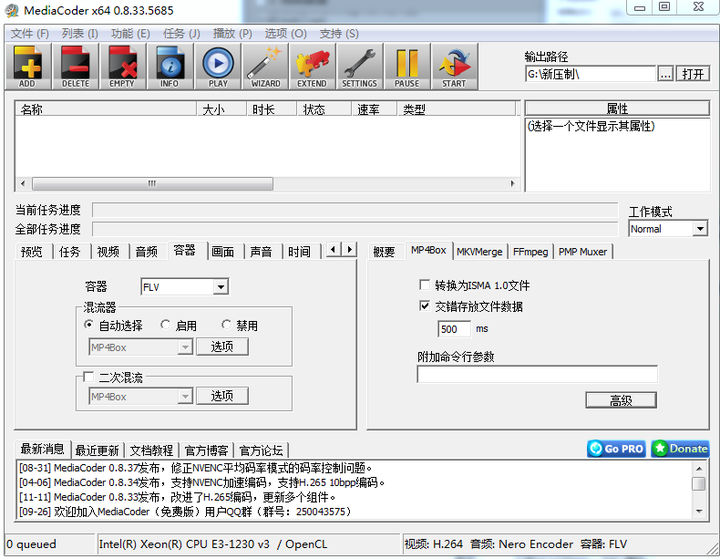Image resolution: width=720 pixels, height=559 pixels.
Task: Click the news panel scroll down arrow
Action: 699,511
